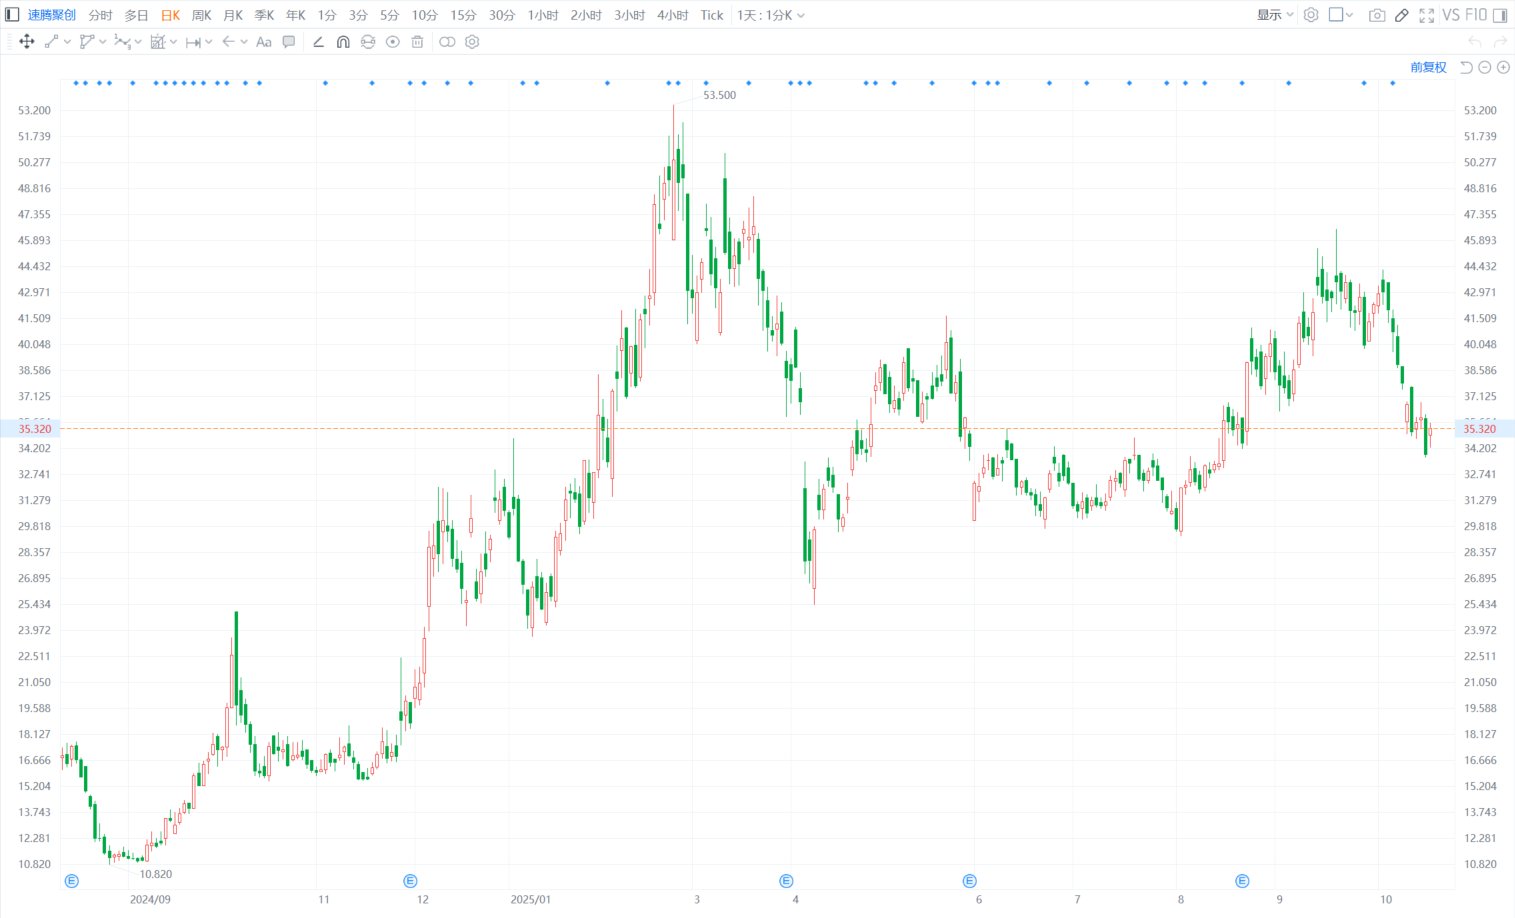The width and height of the screenshot is (1515, 918).
Task: Switch to 年K yearly candlestick tab
Action: point(296,15)
